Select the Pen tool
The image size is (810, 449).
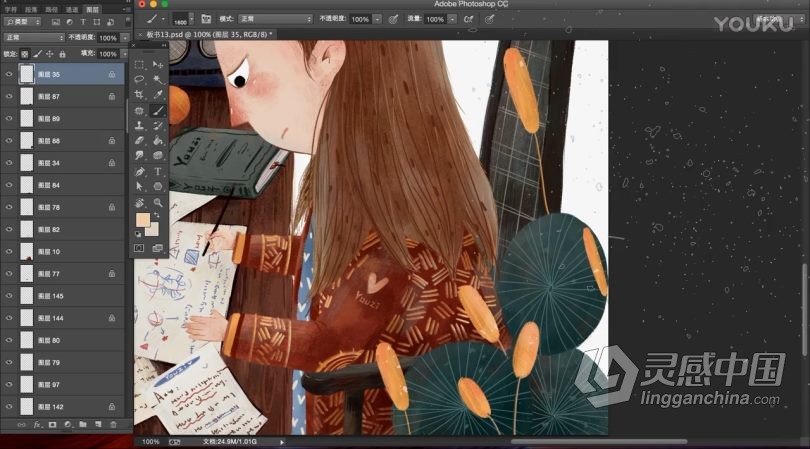(x=139, y=171)
